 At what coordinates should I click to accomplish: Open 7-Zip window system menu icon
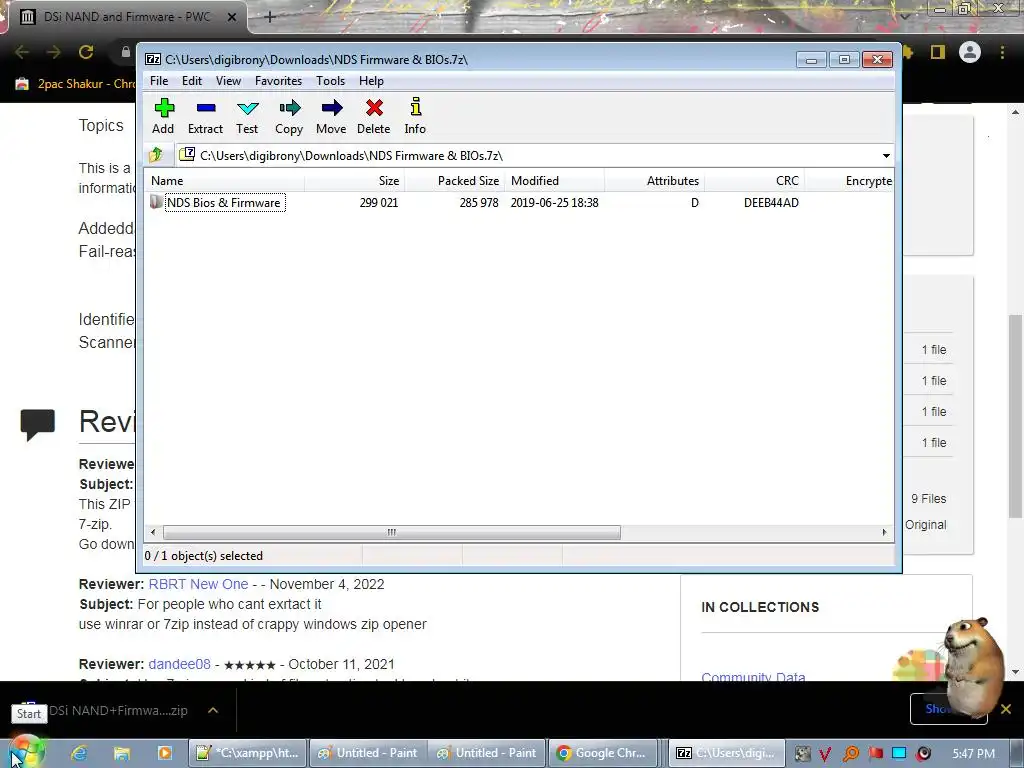[153, 59]
